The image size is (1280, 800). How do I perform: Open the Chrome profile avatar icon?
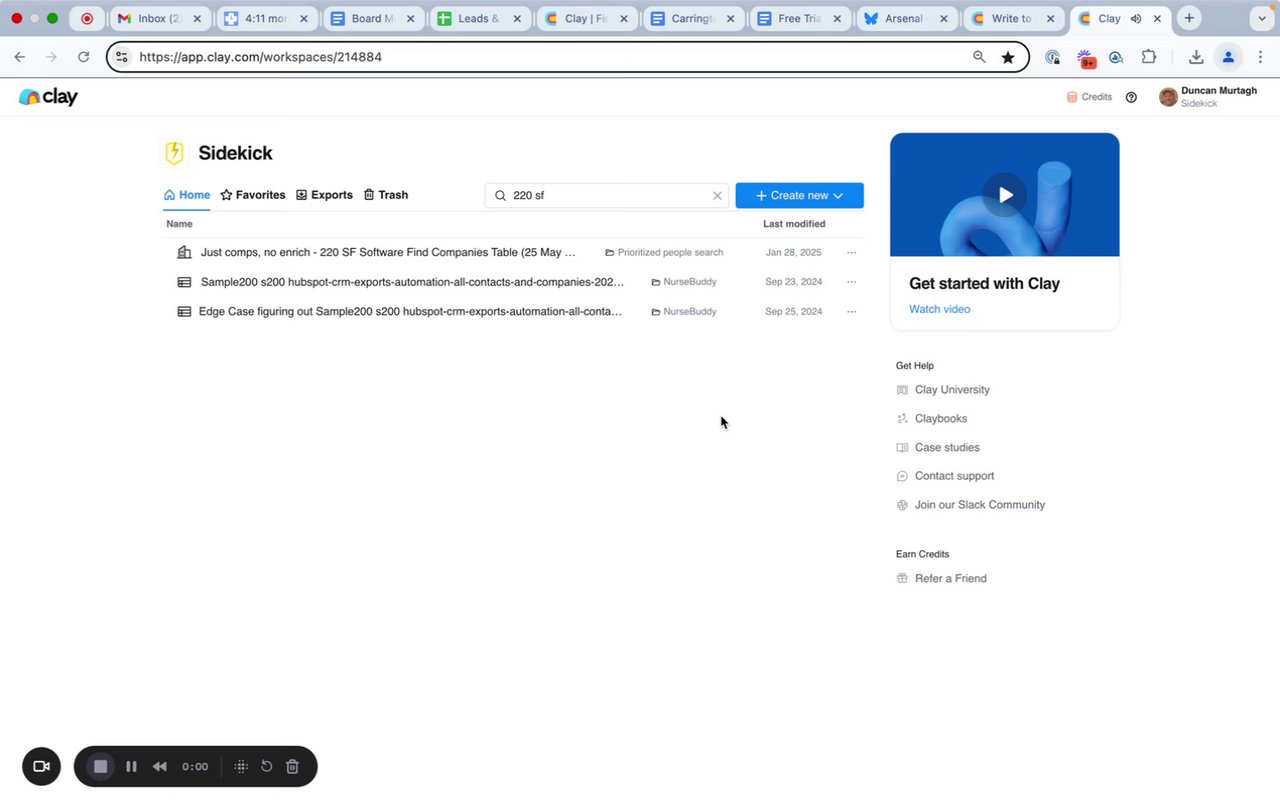pyautogui.click(x=1229, y=57)
